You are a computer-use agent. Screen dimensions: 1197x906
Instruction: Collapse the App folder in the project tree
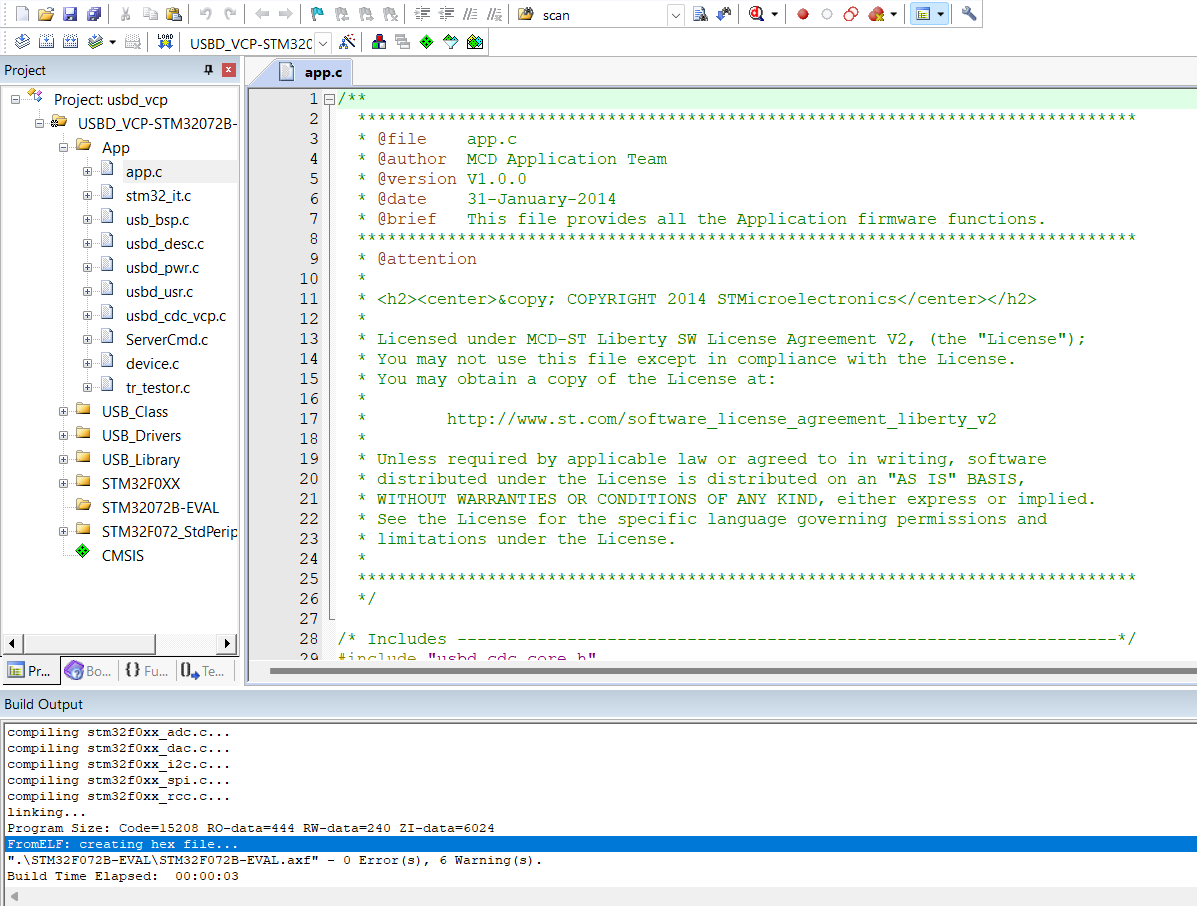[63, 147]
